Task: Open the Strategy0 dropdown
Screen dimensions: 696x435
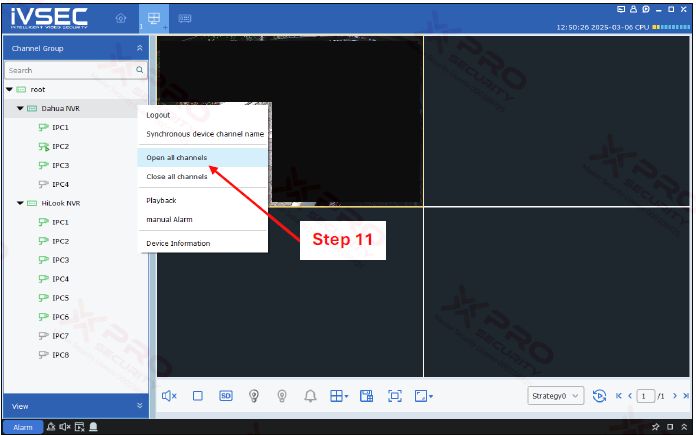Action: click(555, 396)
